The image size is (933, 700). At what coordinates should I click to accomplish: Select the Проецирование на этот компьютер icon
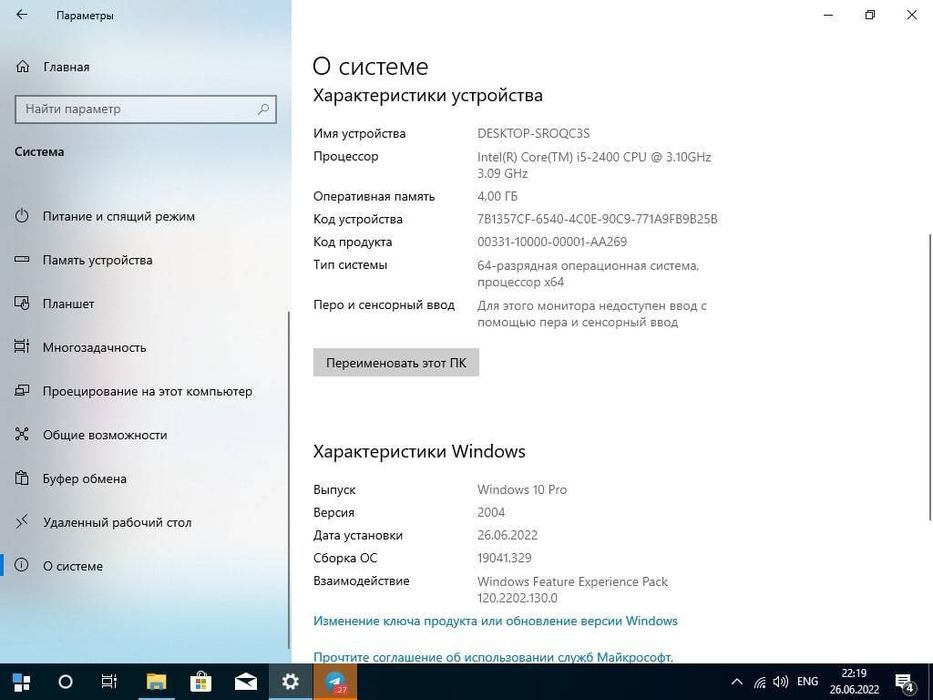[x=22, y=391]
